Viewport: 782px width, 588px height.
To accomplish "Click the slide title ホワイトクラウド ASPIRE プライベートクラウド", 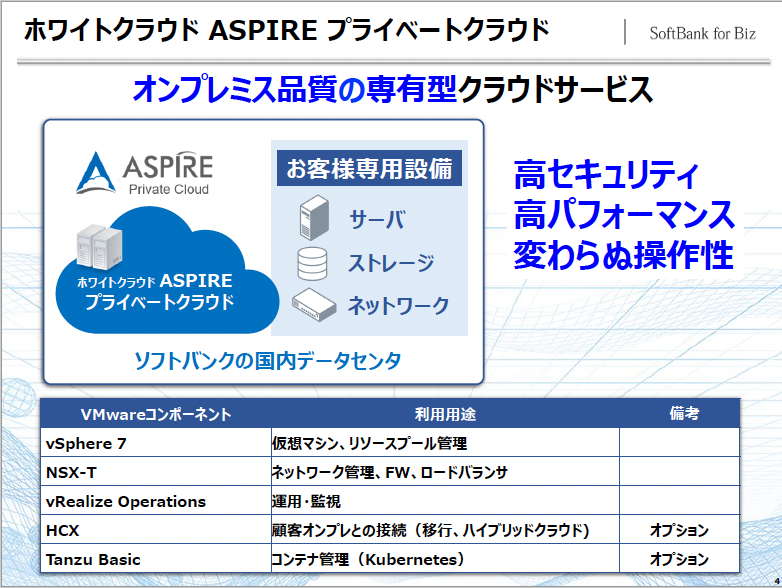I will pyautogui.click(x=286, y=30).
